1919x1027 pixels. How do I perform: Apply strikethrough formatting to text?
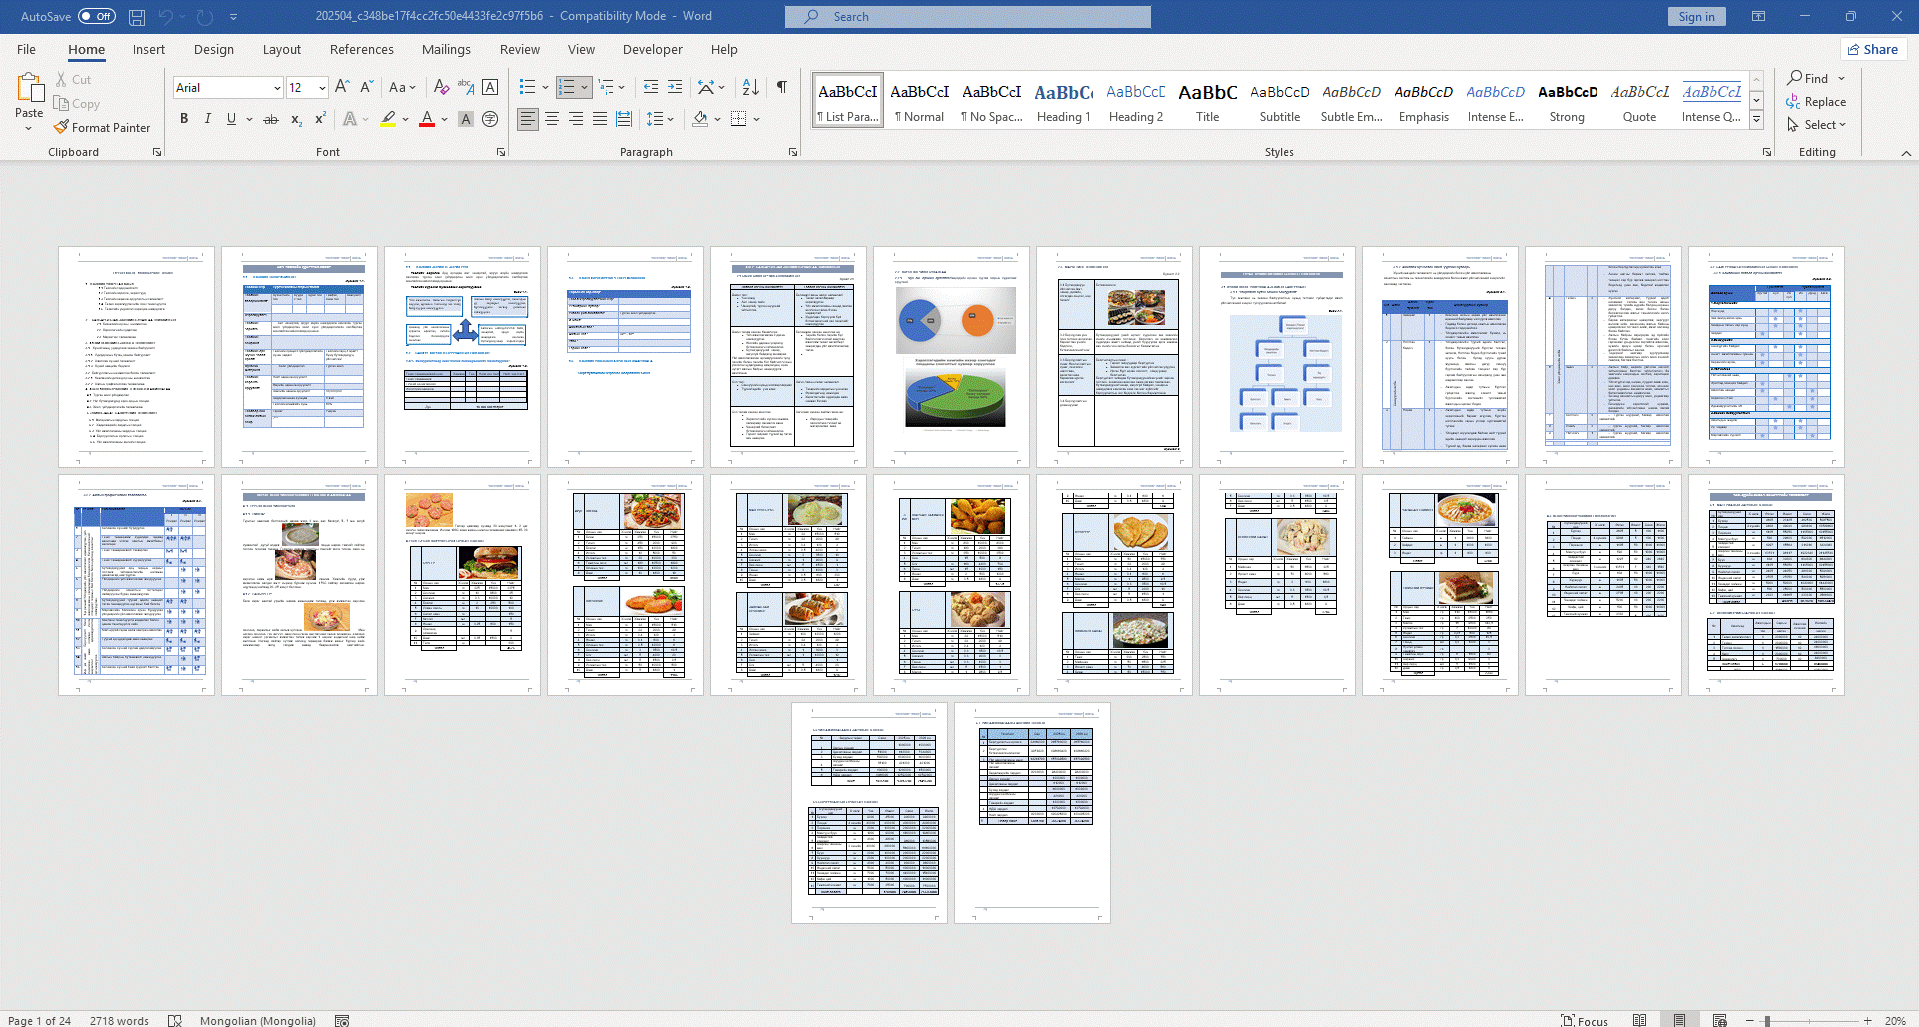(270, 119)
